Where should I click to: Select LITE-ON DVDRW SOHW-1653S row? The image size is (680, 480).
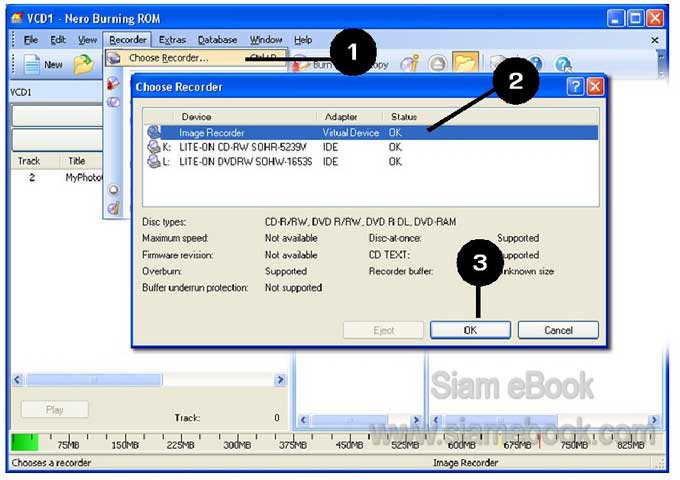[x=371, y=162]
